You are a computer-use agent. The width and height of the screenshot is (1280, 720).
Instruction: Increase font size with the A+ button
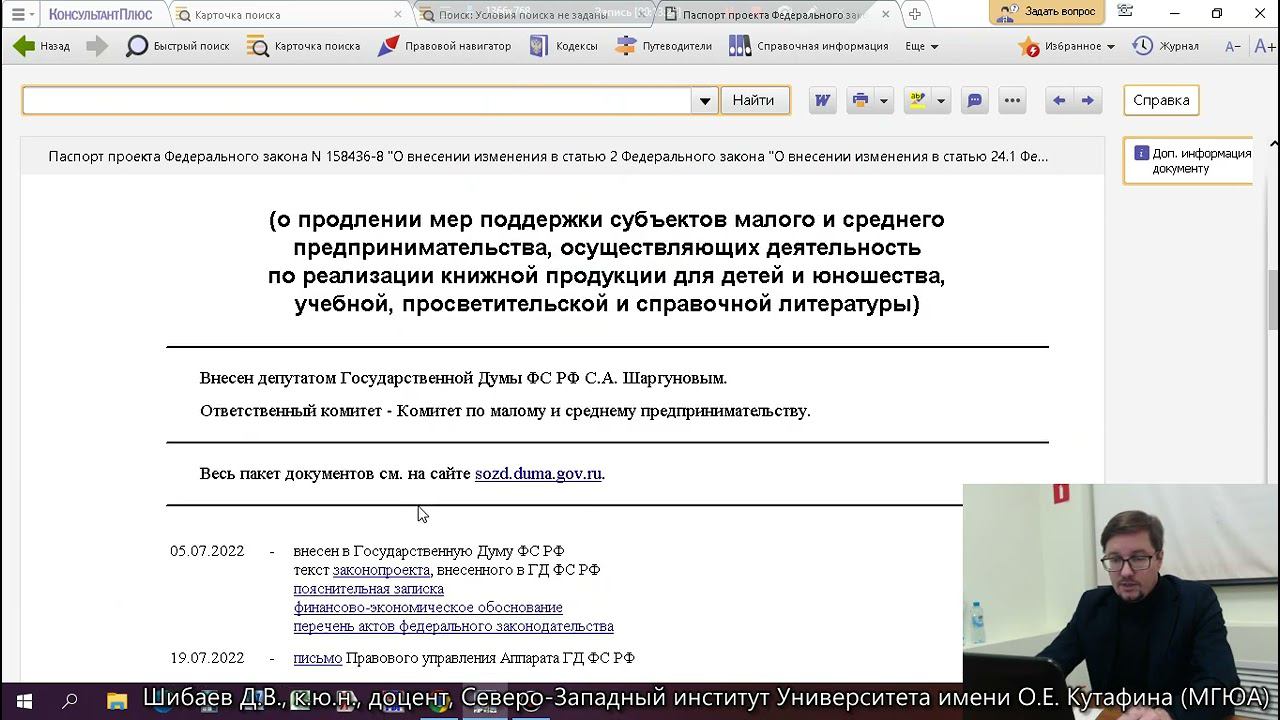tap(1264, 46)
